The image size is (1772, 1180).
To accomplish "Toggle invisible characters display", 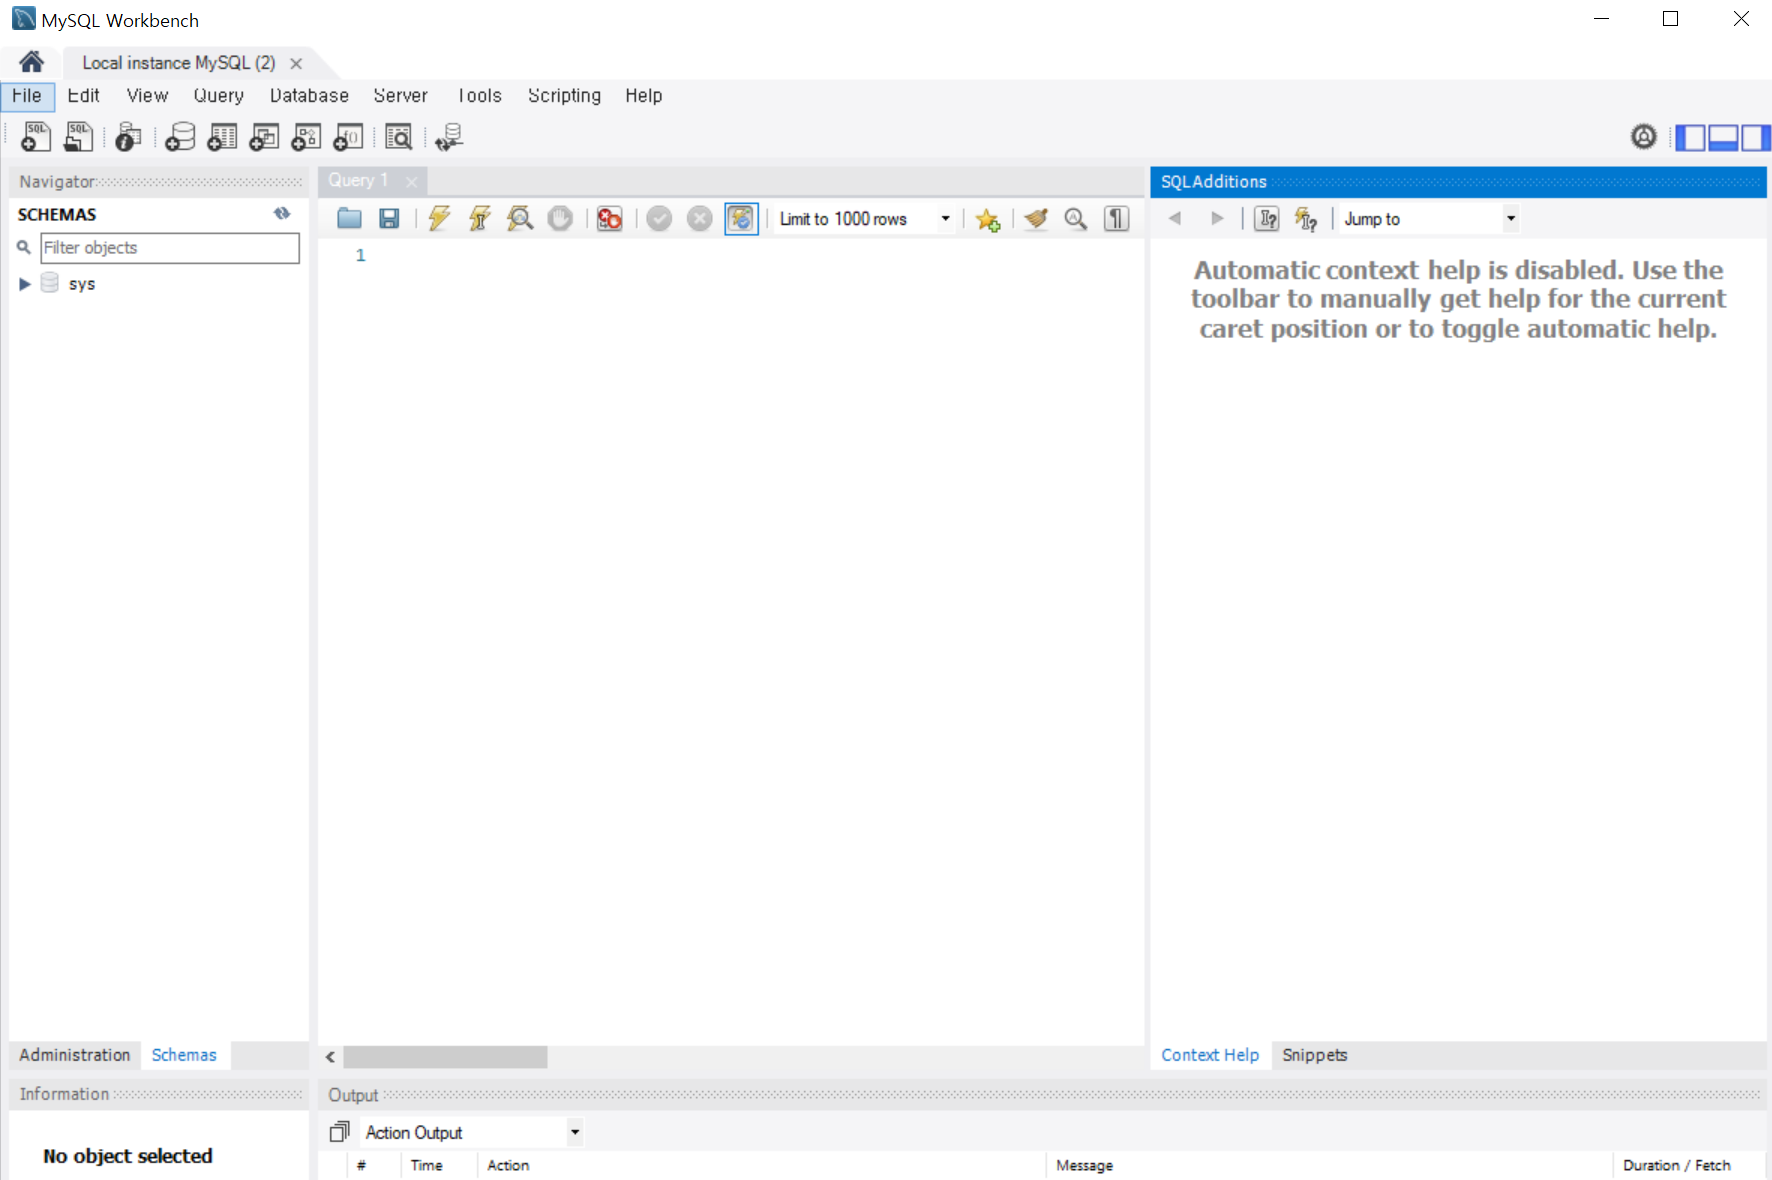I will (x=1117, y=218).
